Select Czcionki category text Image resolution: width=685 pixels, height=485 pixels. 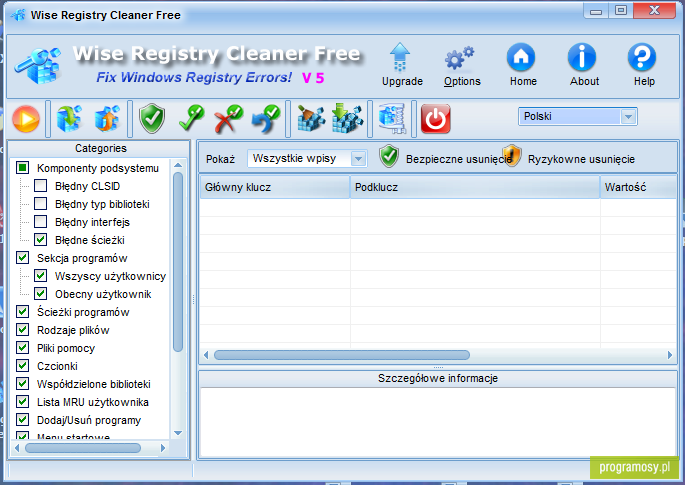(x=57, y=366)
